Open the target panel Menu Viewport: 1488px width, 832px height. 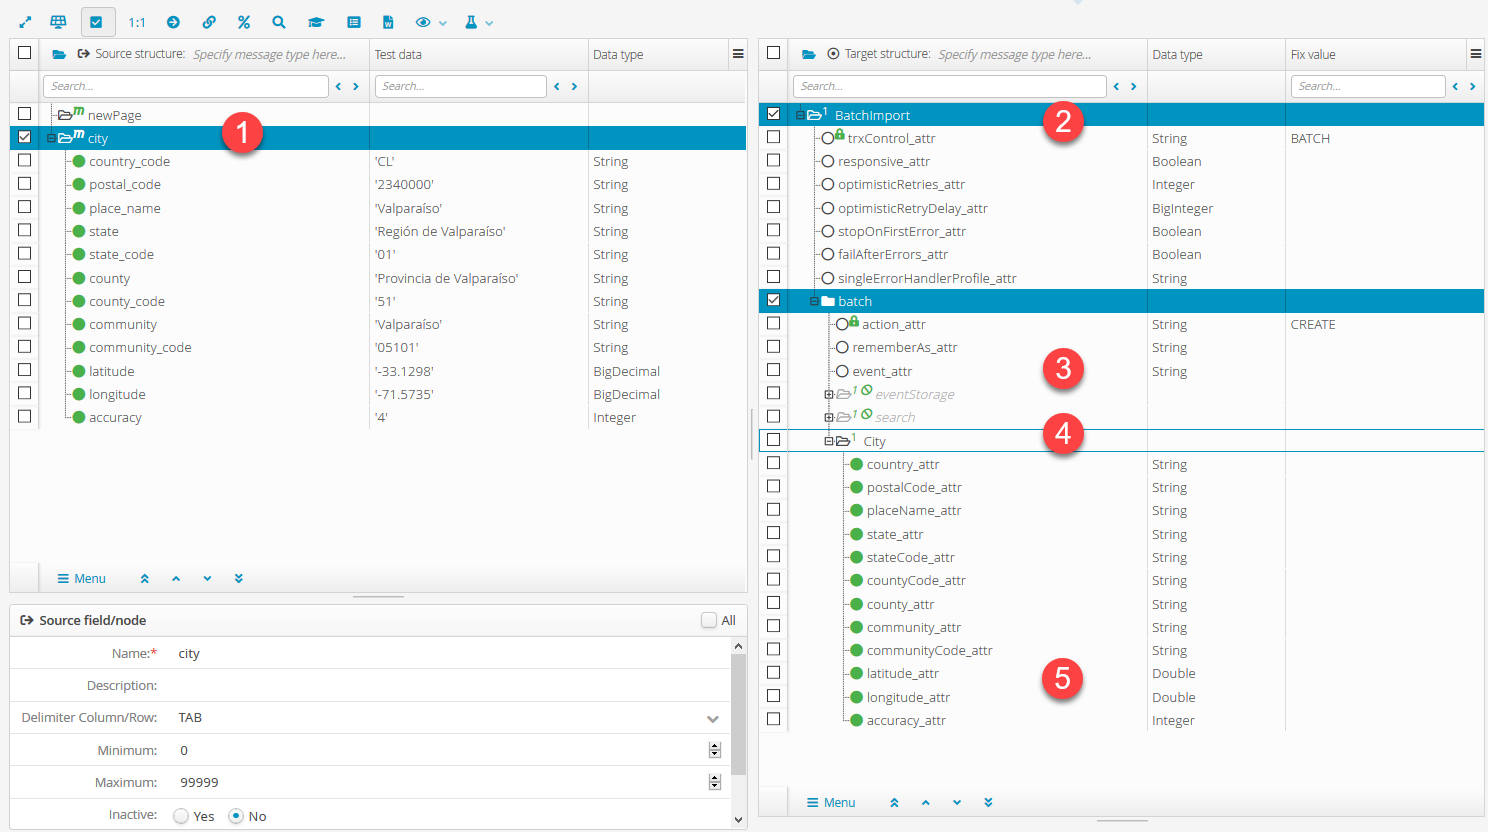click(831, 802)
